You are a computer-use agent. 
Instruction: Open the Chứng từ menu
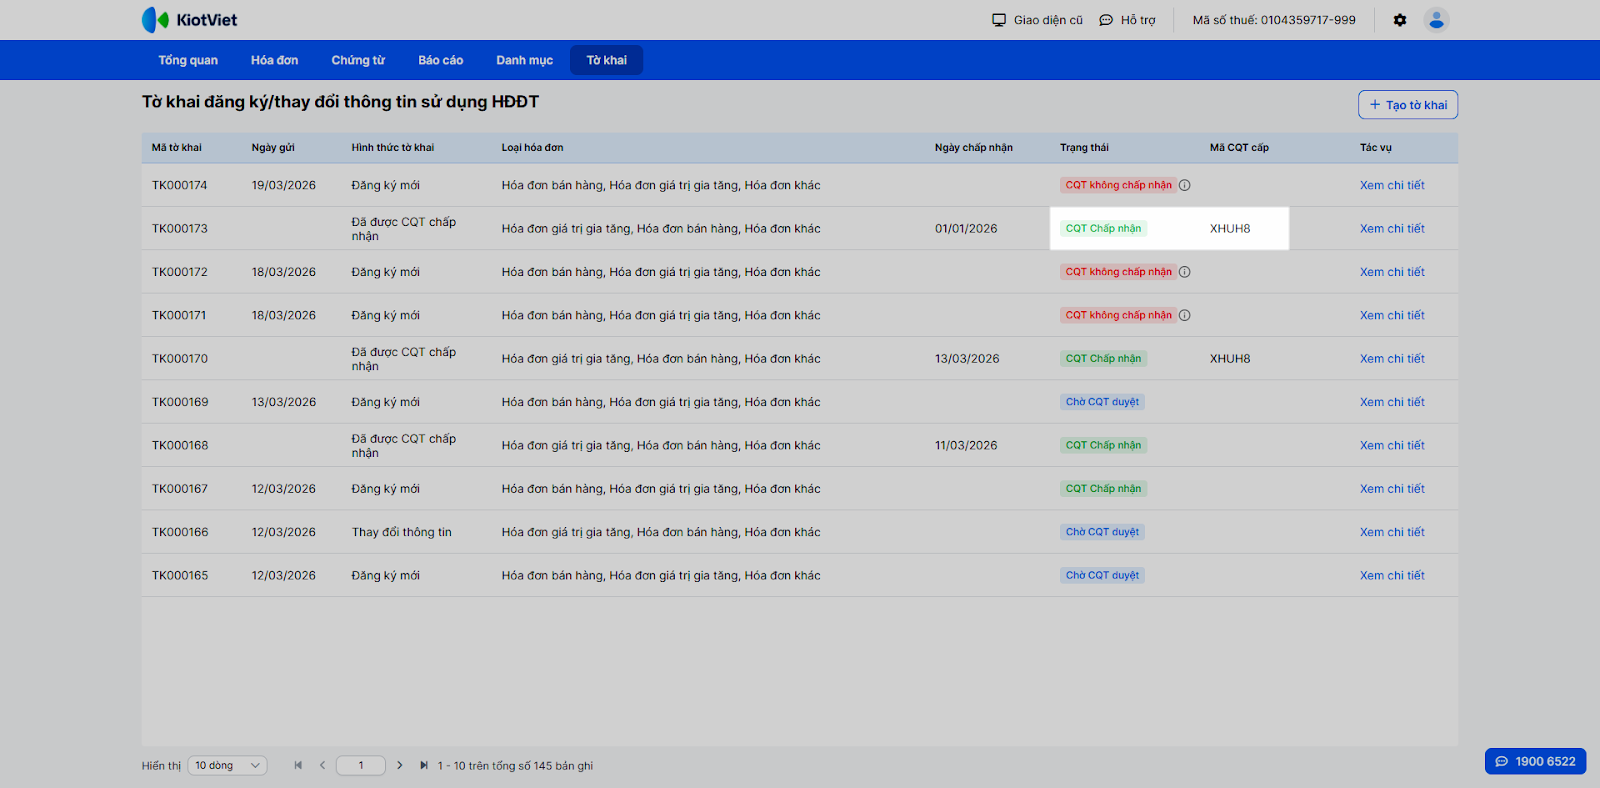click(x=358, y=60)
